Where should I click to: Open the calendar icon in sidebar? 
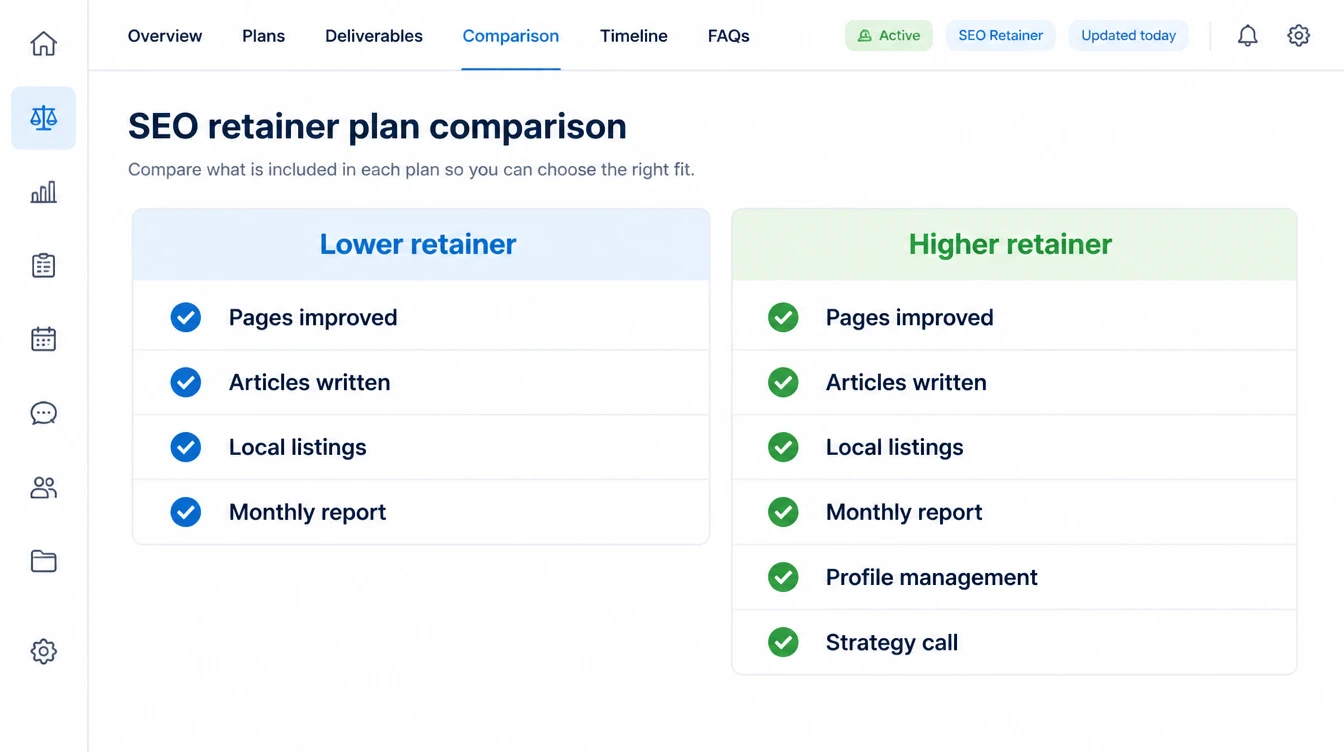click(x=43, y=339)
